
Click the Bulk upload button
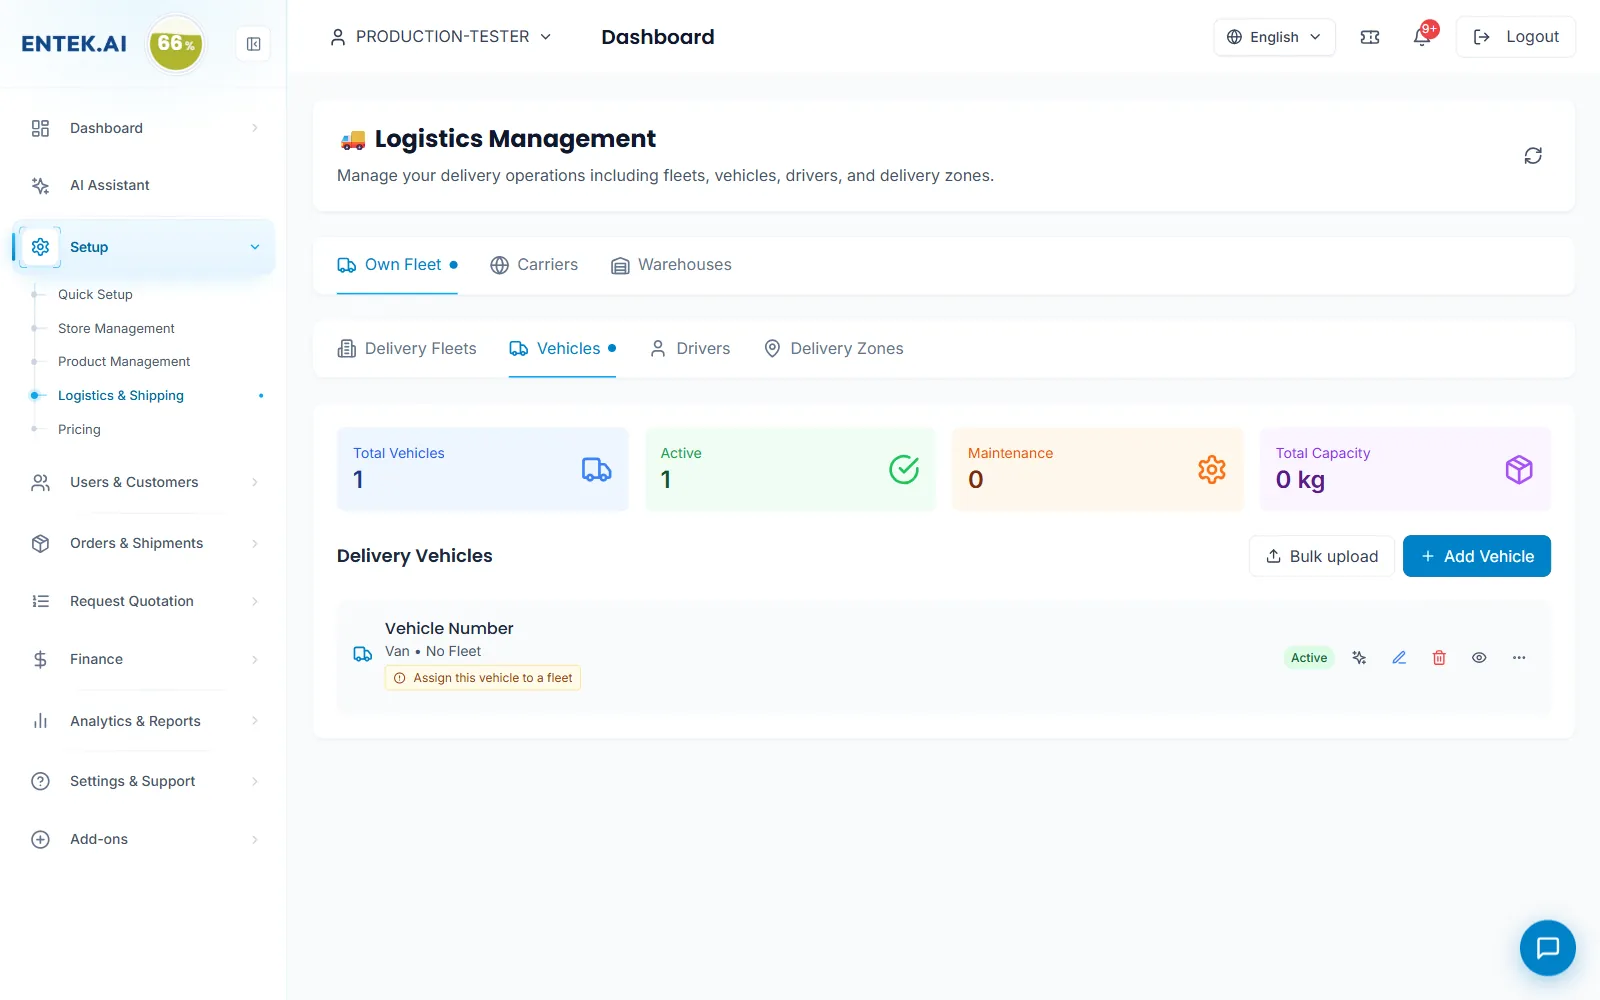coord(1322,556)
